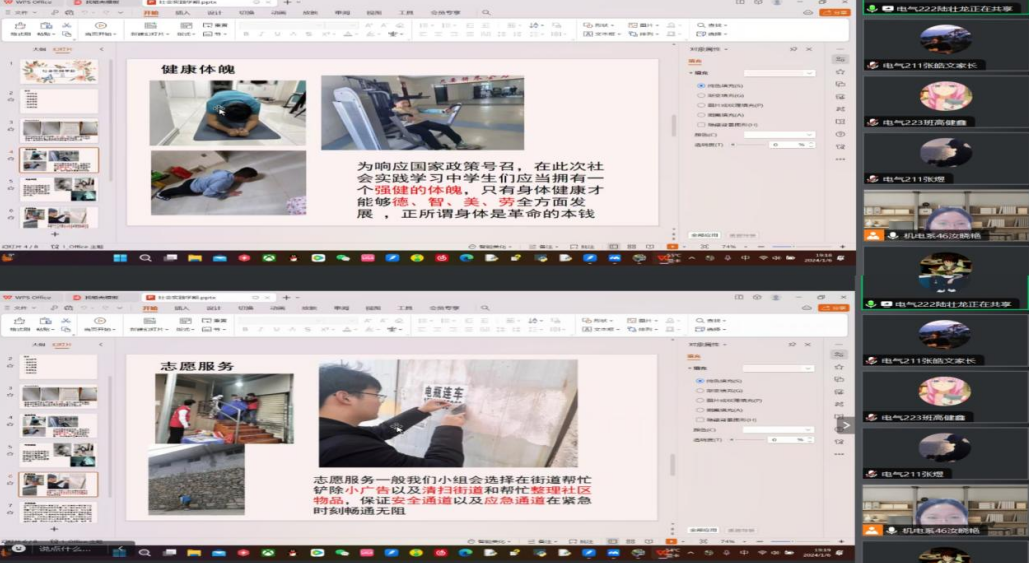Click the > arrow beside the participant video list

point(846,425)
